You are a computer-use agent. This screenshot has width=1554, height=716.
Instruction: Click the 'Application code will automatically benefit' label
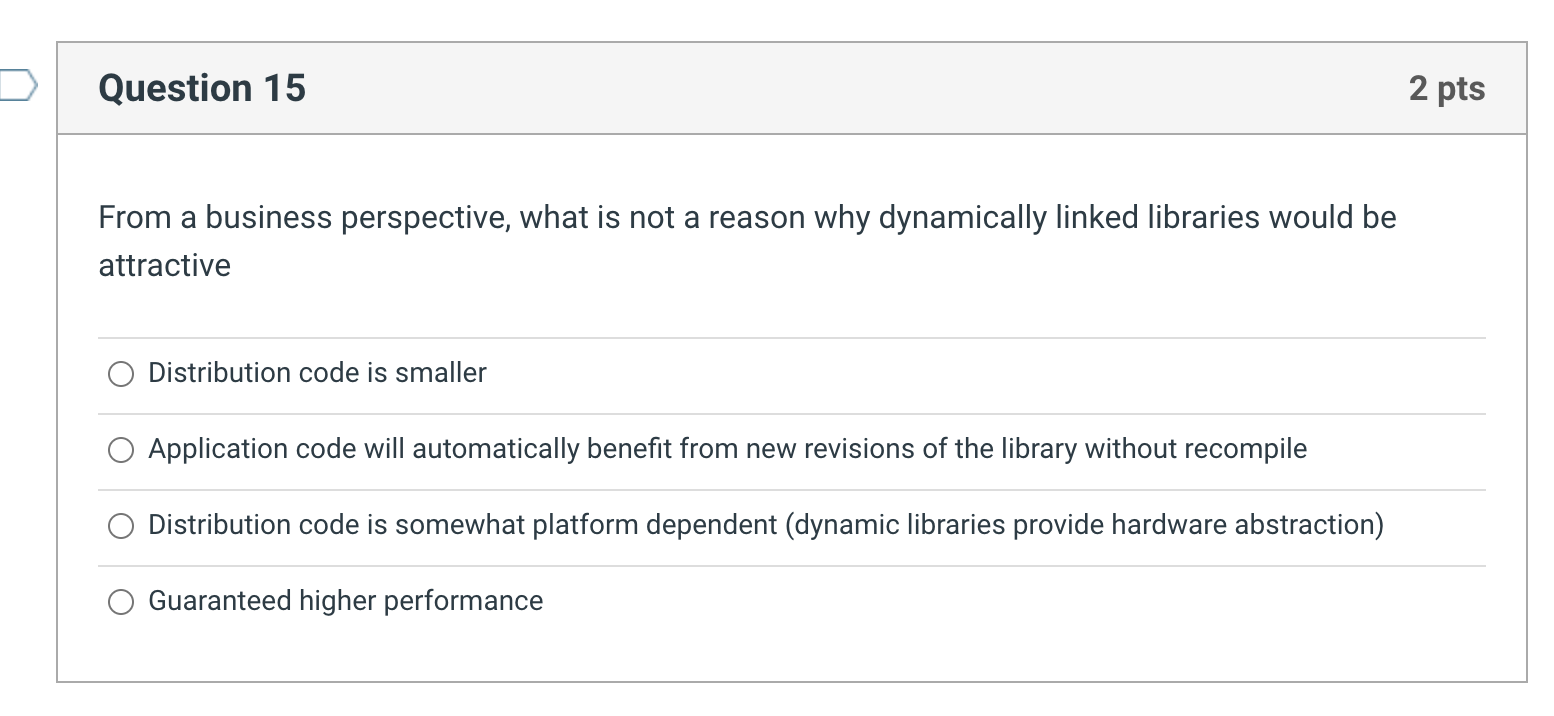point(727,450)
